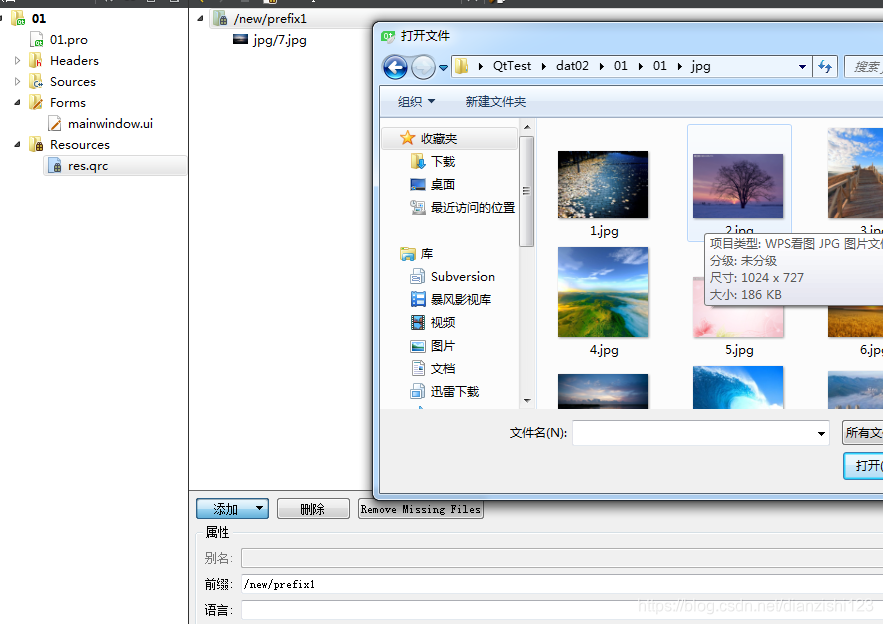The image size is (883, 624).
Task: Click the 图片 library icon
Action: pos(418,346)
